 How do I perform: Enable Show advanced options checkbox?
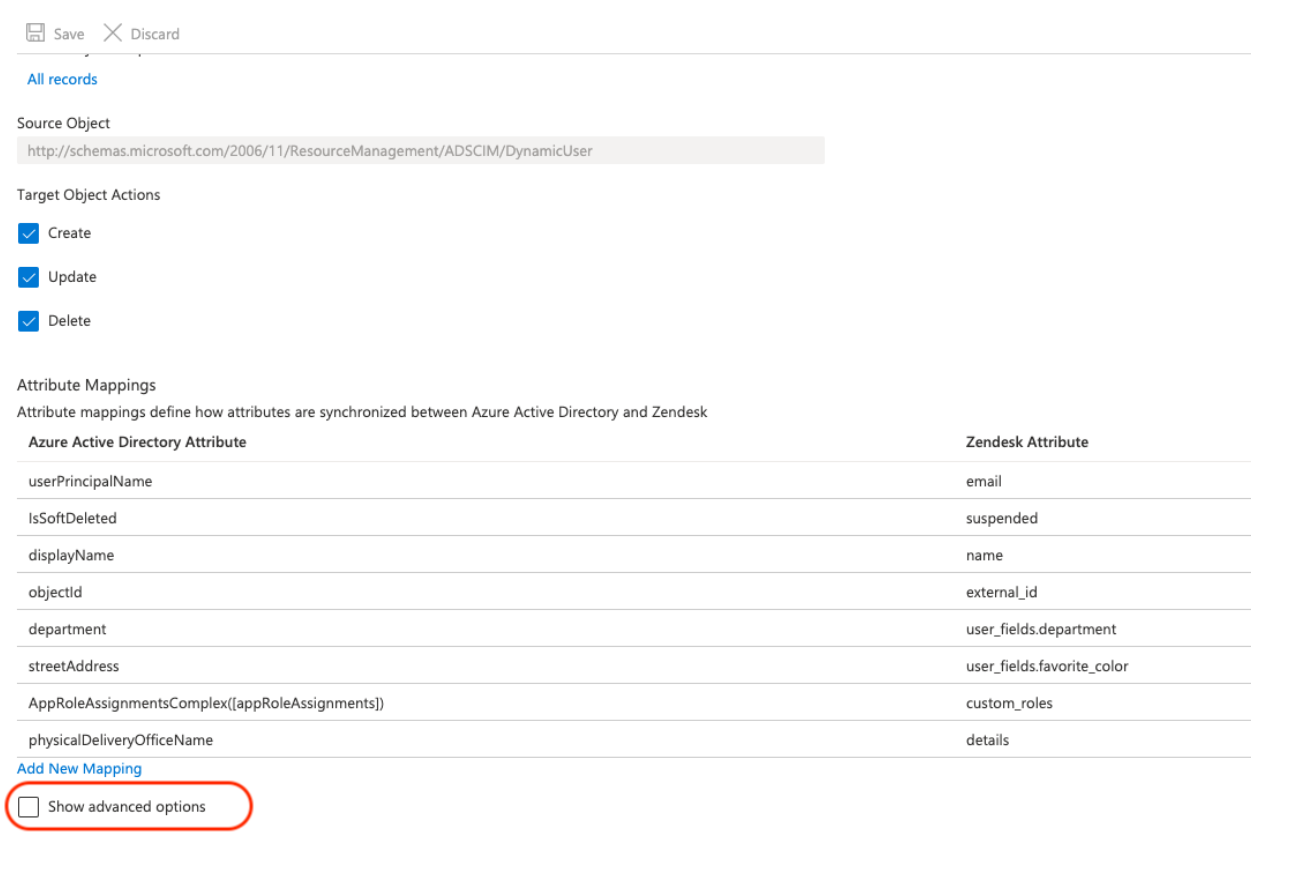(x=29, y=807)
